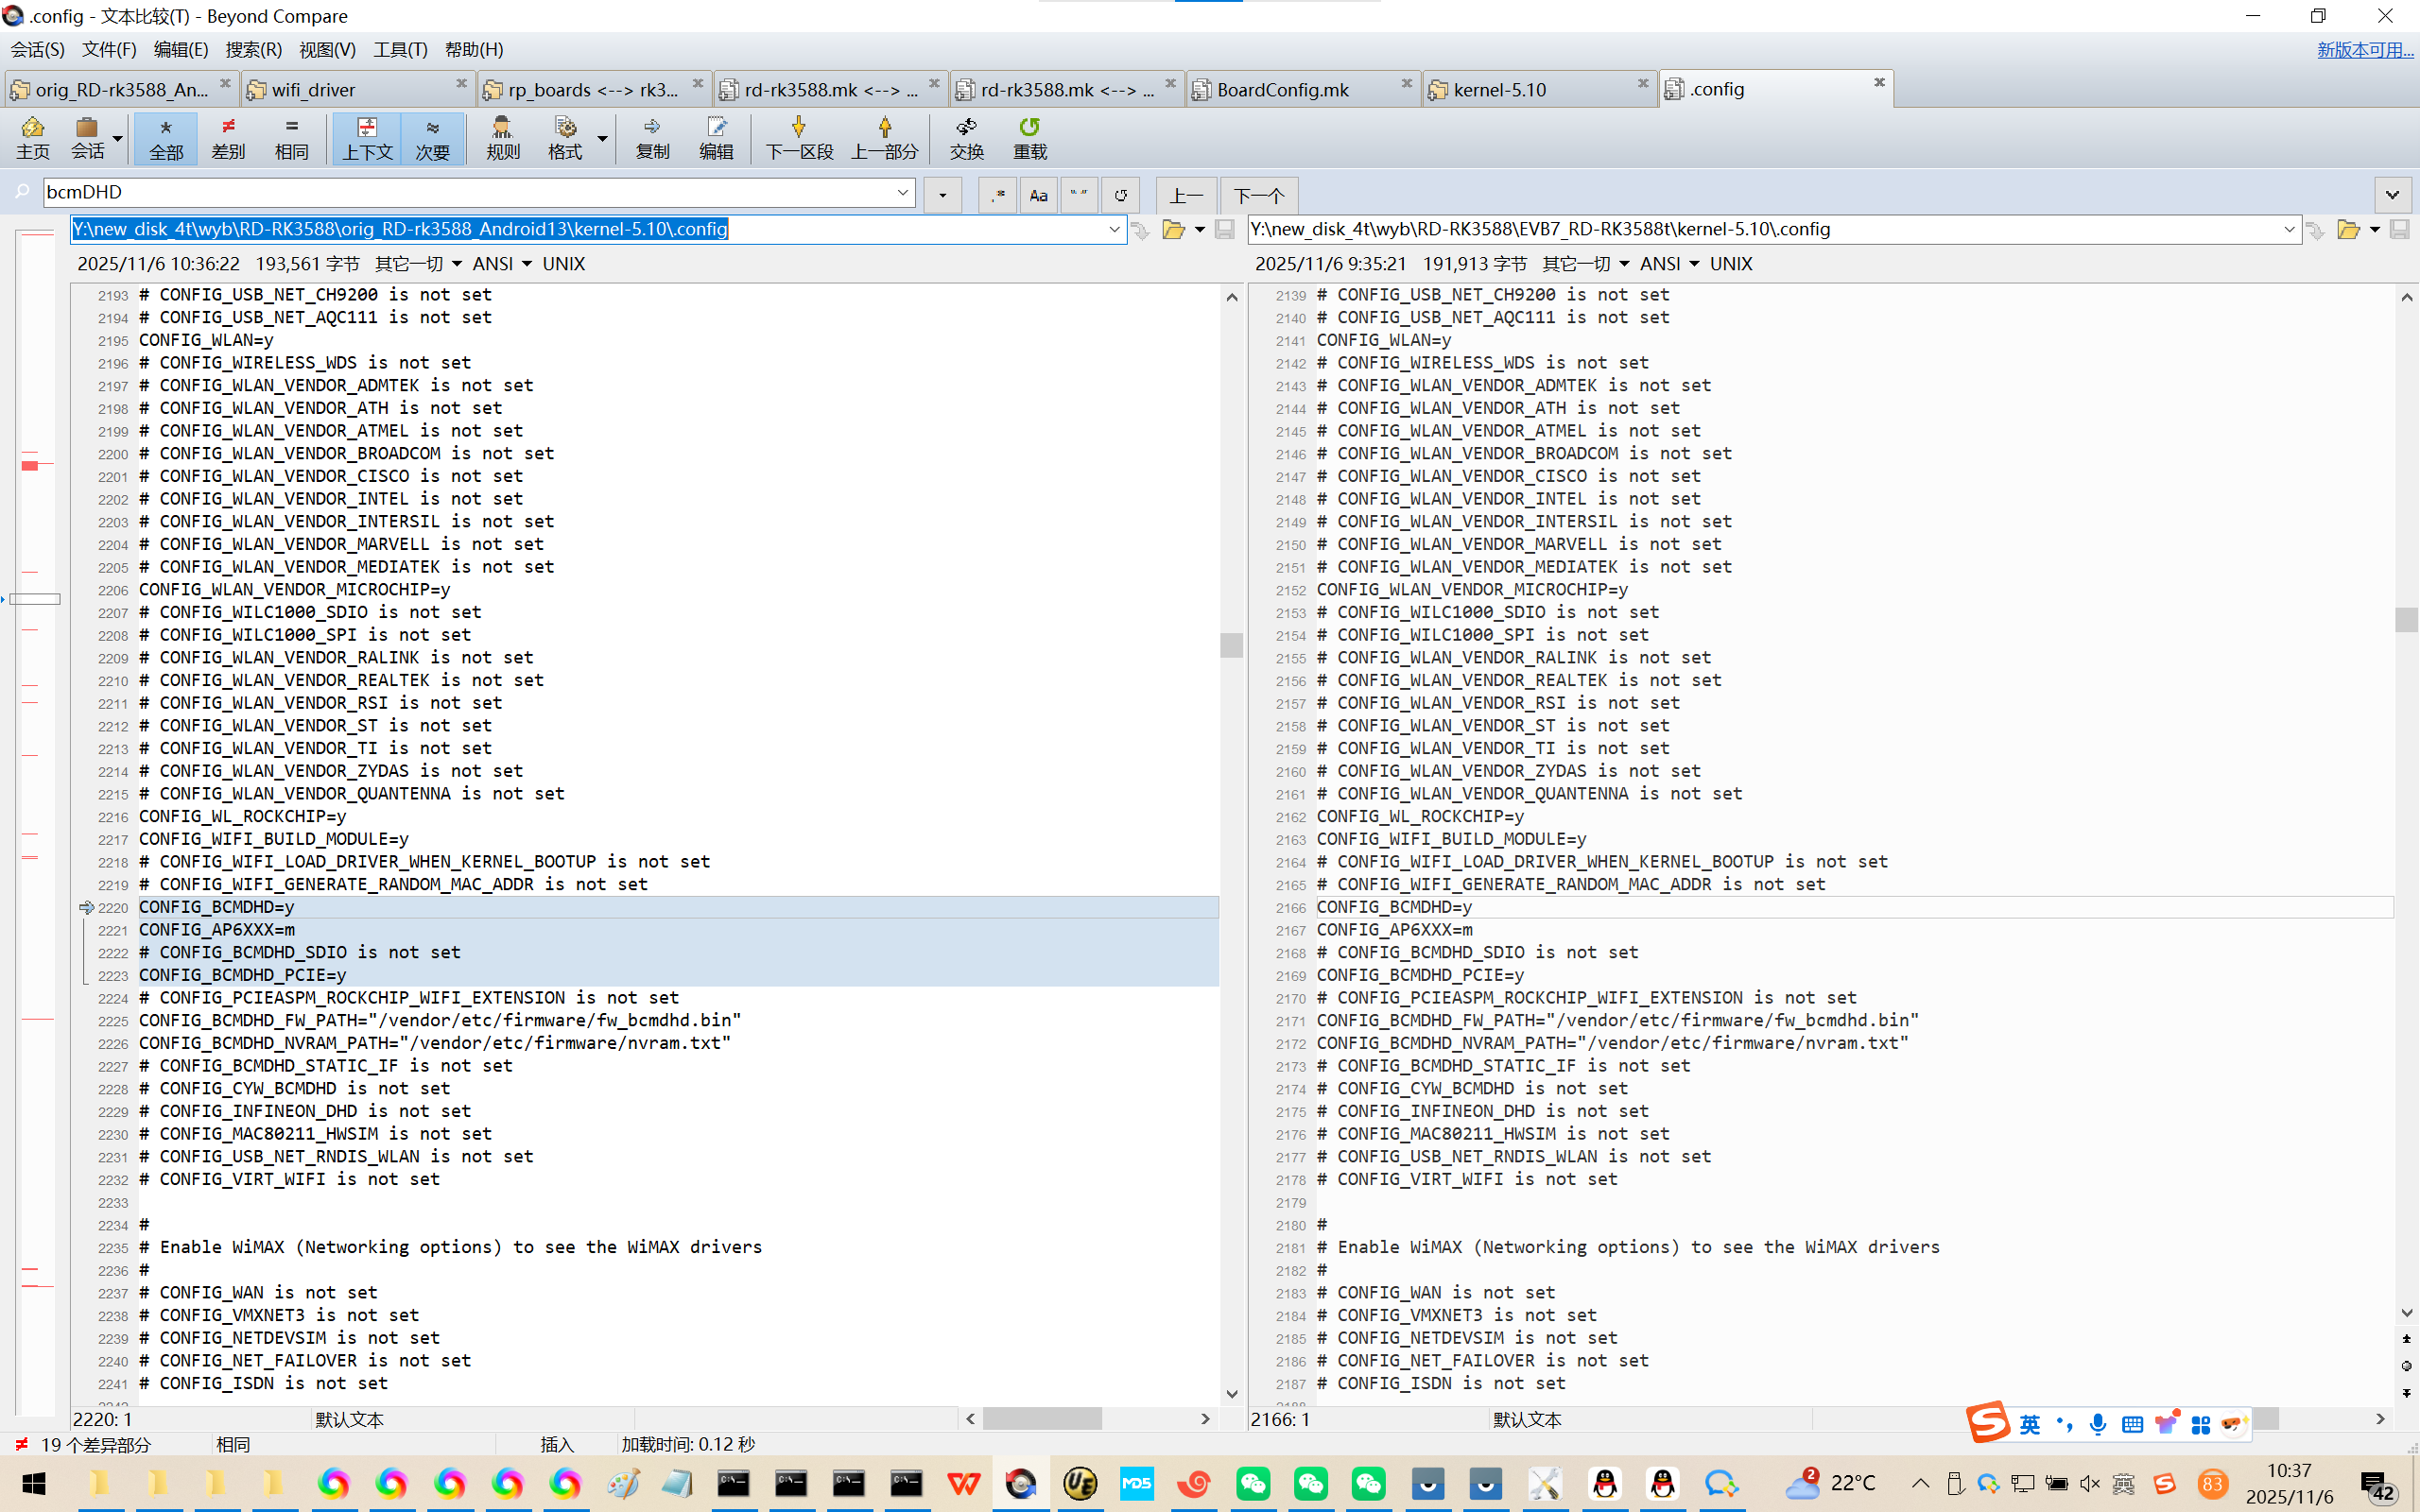Toggle Show Differences (差别) filter
Screen dimensions: 2420x1512
click(228, 137)
